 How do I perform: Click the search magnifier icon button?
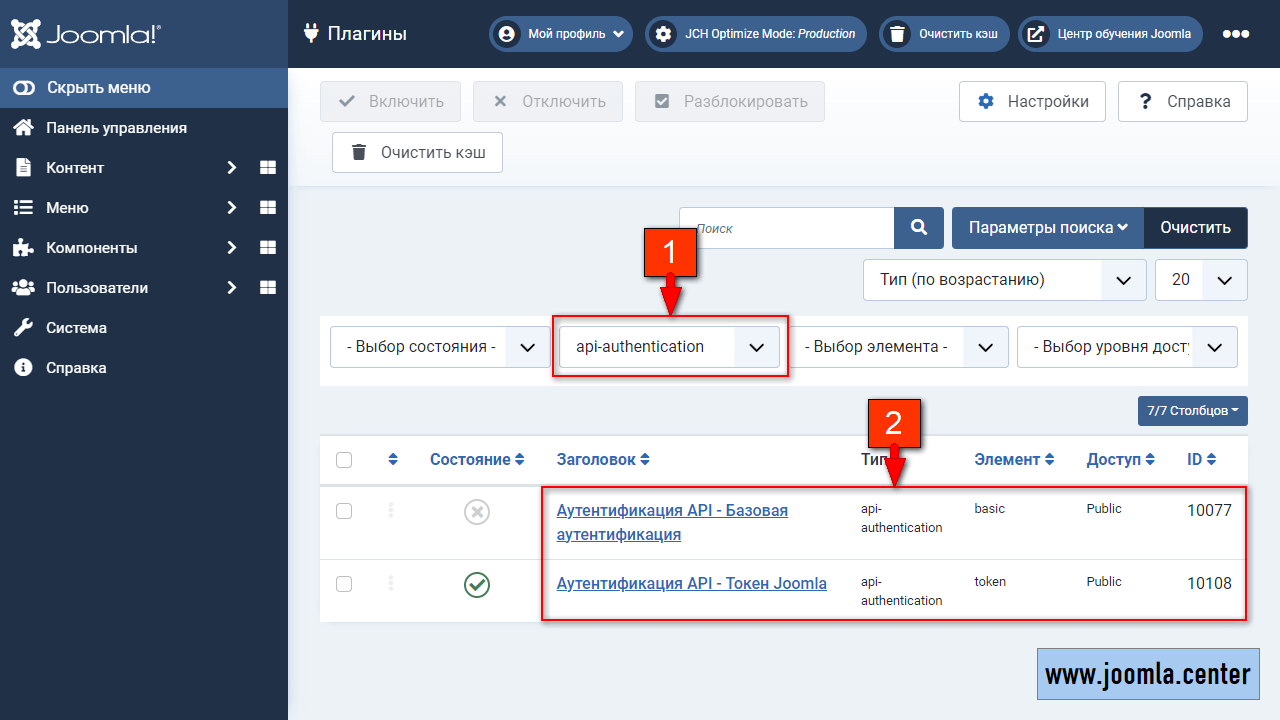tap(918, 228)
